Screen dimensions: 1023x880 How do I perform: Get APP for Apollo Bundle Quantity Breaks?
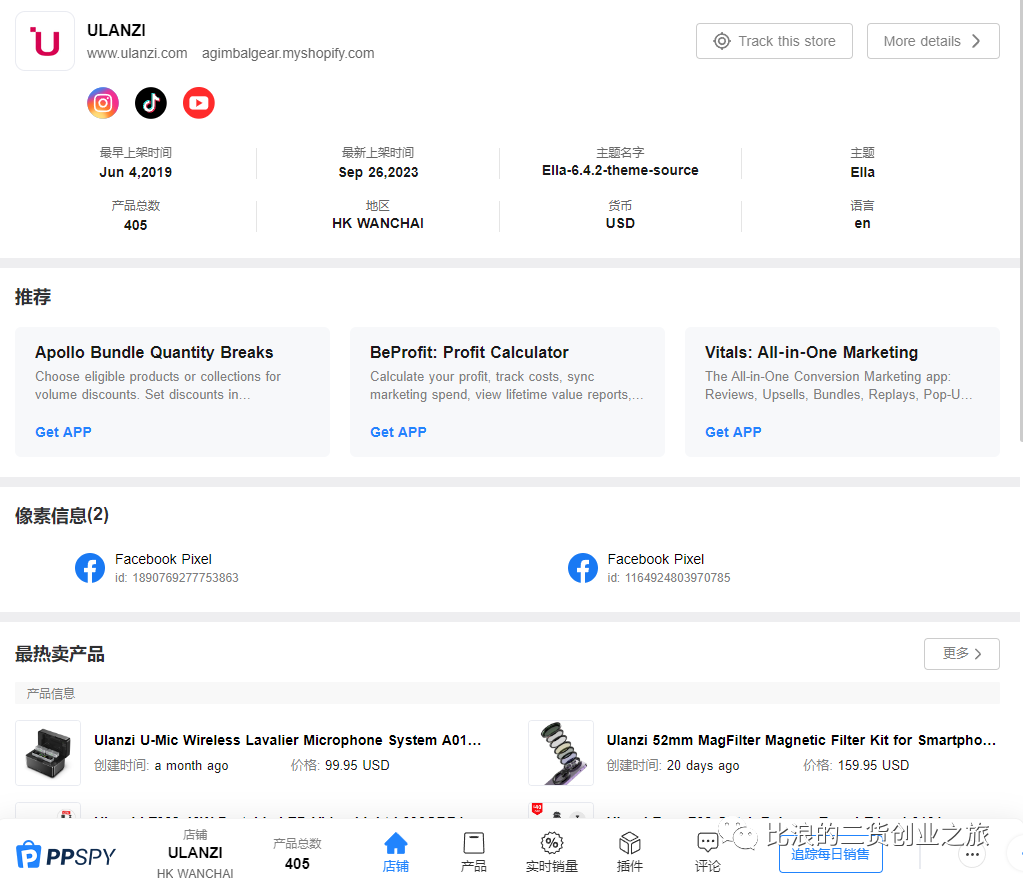coord(63,432)
